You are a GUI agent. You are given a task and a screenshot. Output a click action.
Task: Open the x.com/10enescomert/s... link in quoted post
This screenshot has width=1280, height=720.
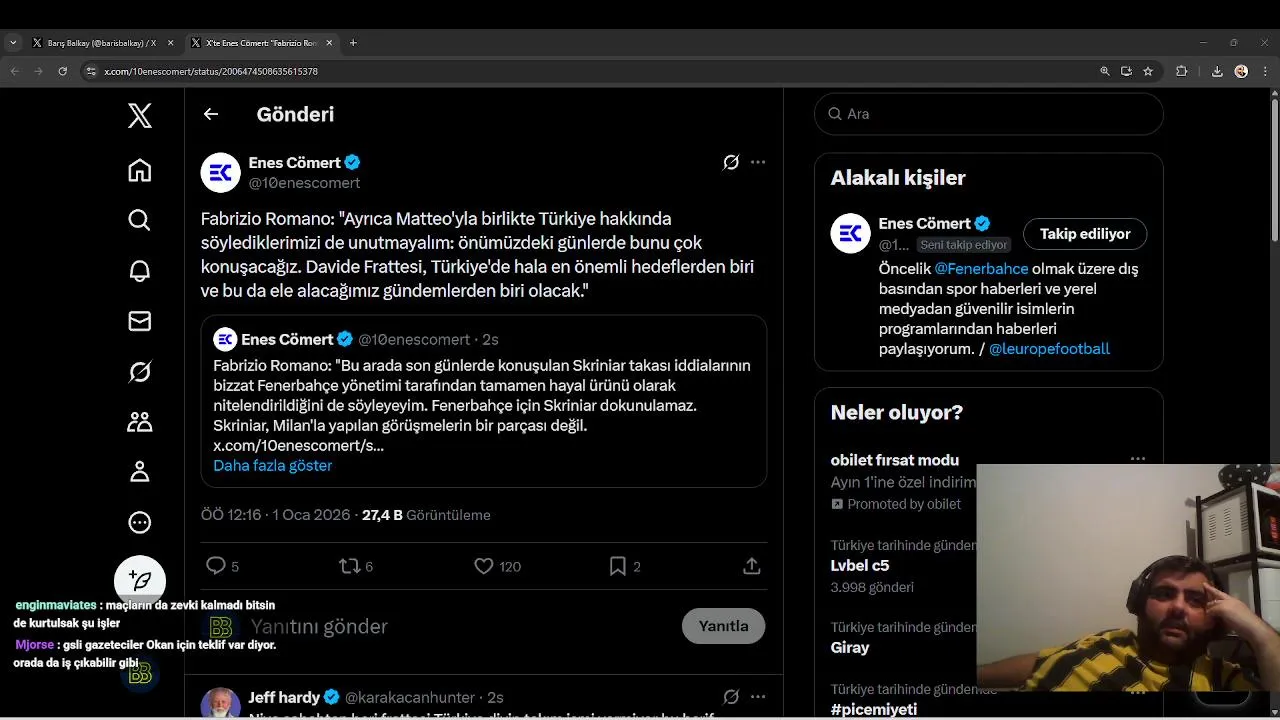(x=298, y=445)
